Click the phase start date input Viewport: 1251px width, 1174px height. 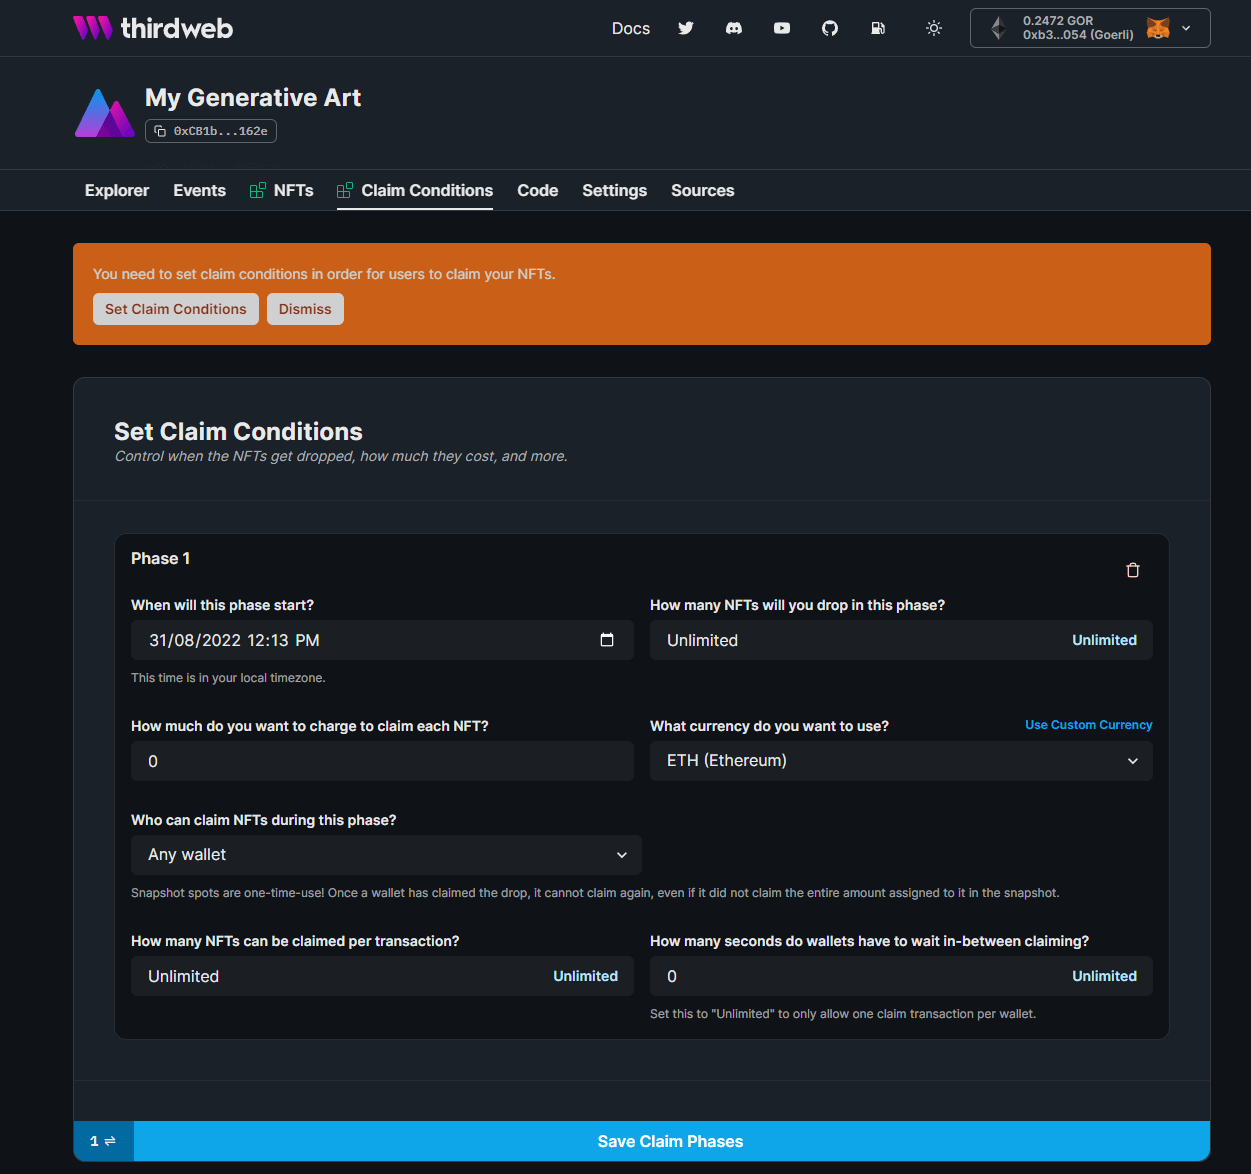pos(382,640)
